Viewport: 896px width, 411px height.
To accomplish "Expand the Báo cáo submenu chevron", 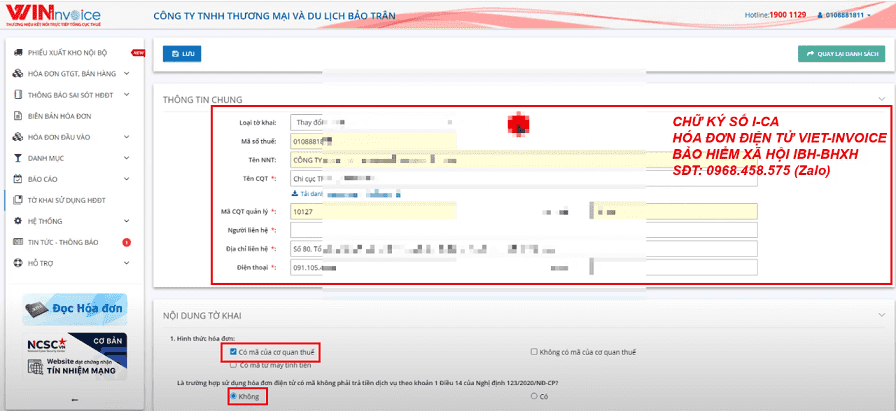I will coord(127,179).
